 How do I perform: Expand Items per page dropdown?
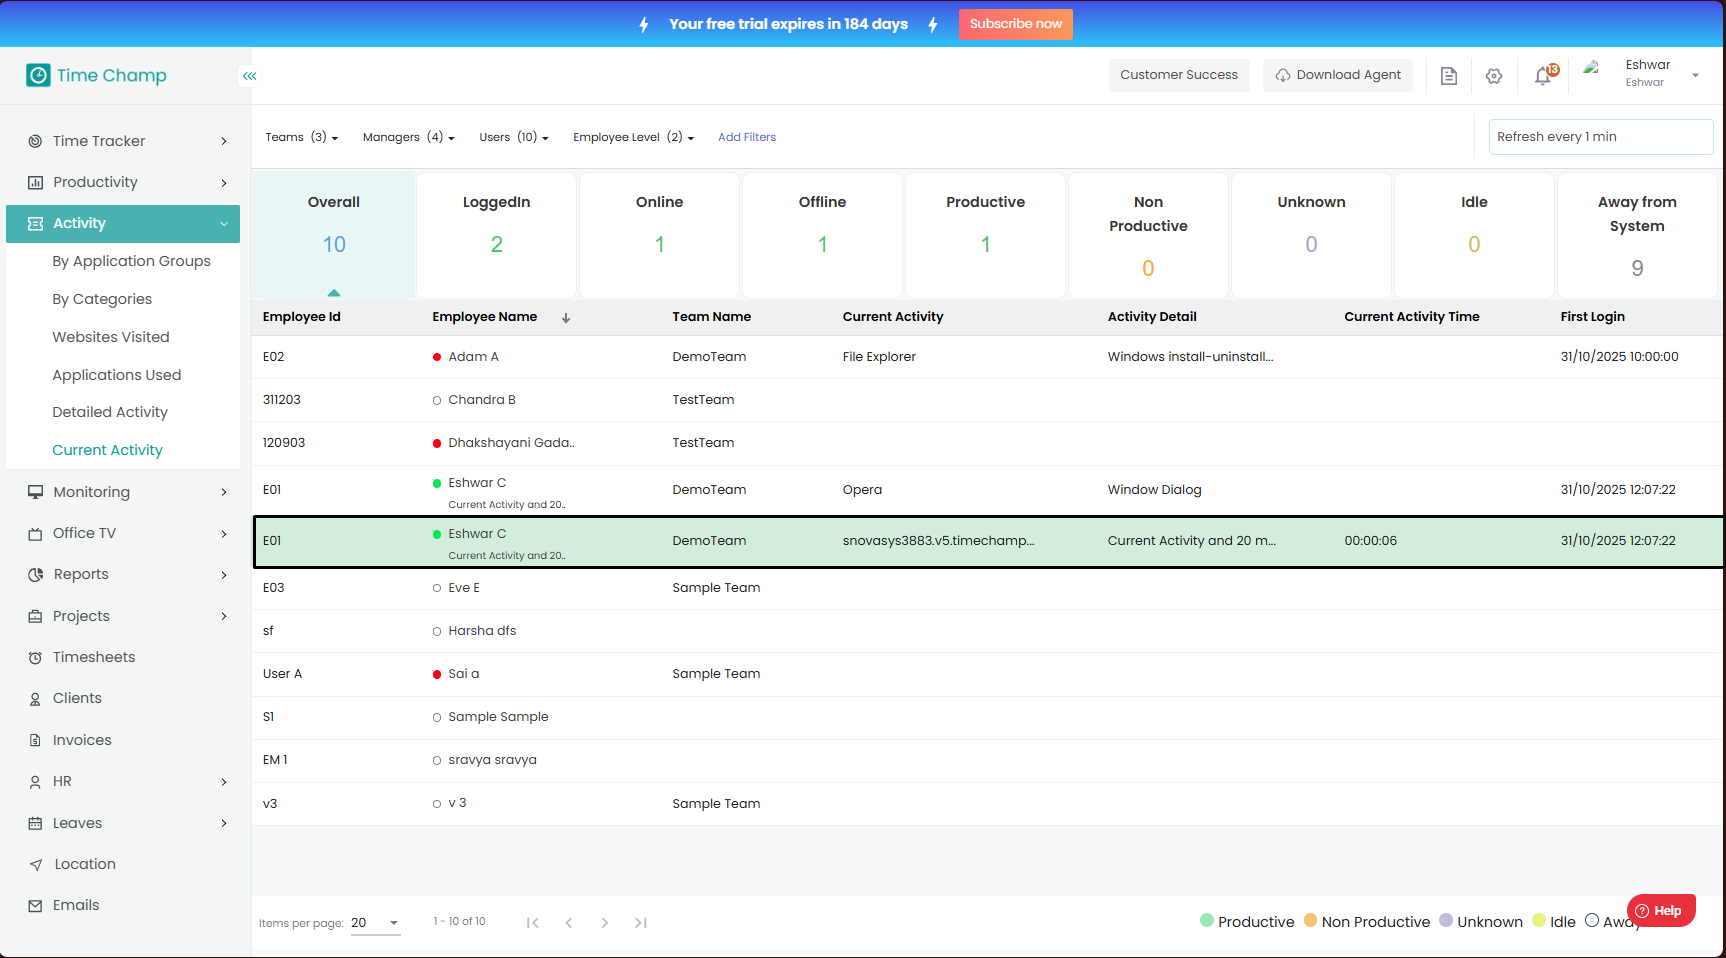pyautogui.click(x=394, y=923)
